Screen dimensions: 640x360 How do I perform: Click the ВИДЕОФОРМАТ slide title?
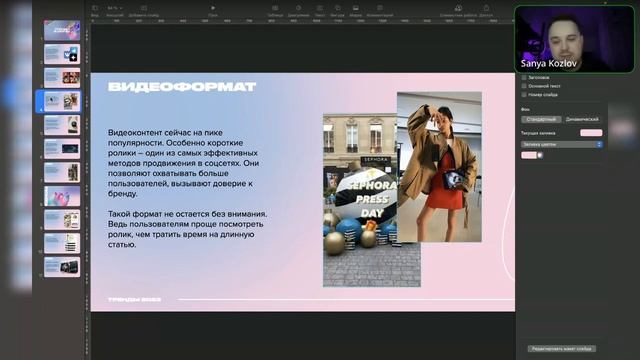coord(182,87)
